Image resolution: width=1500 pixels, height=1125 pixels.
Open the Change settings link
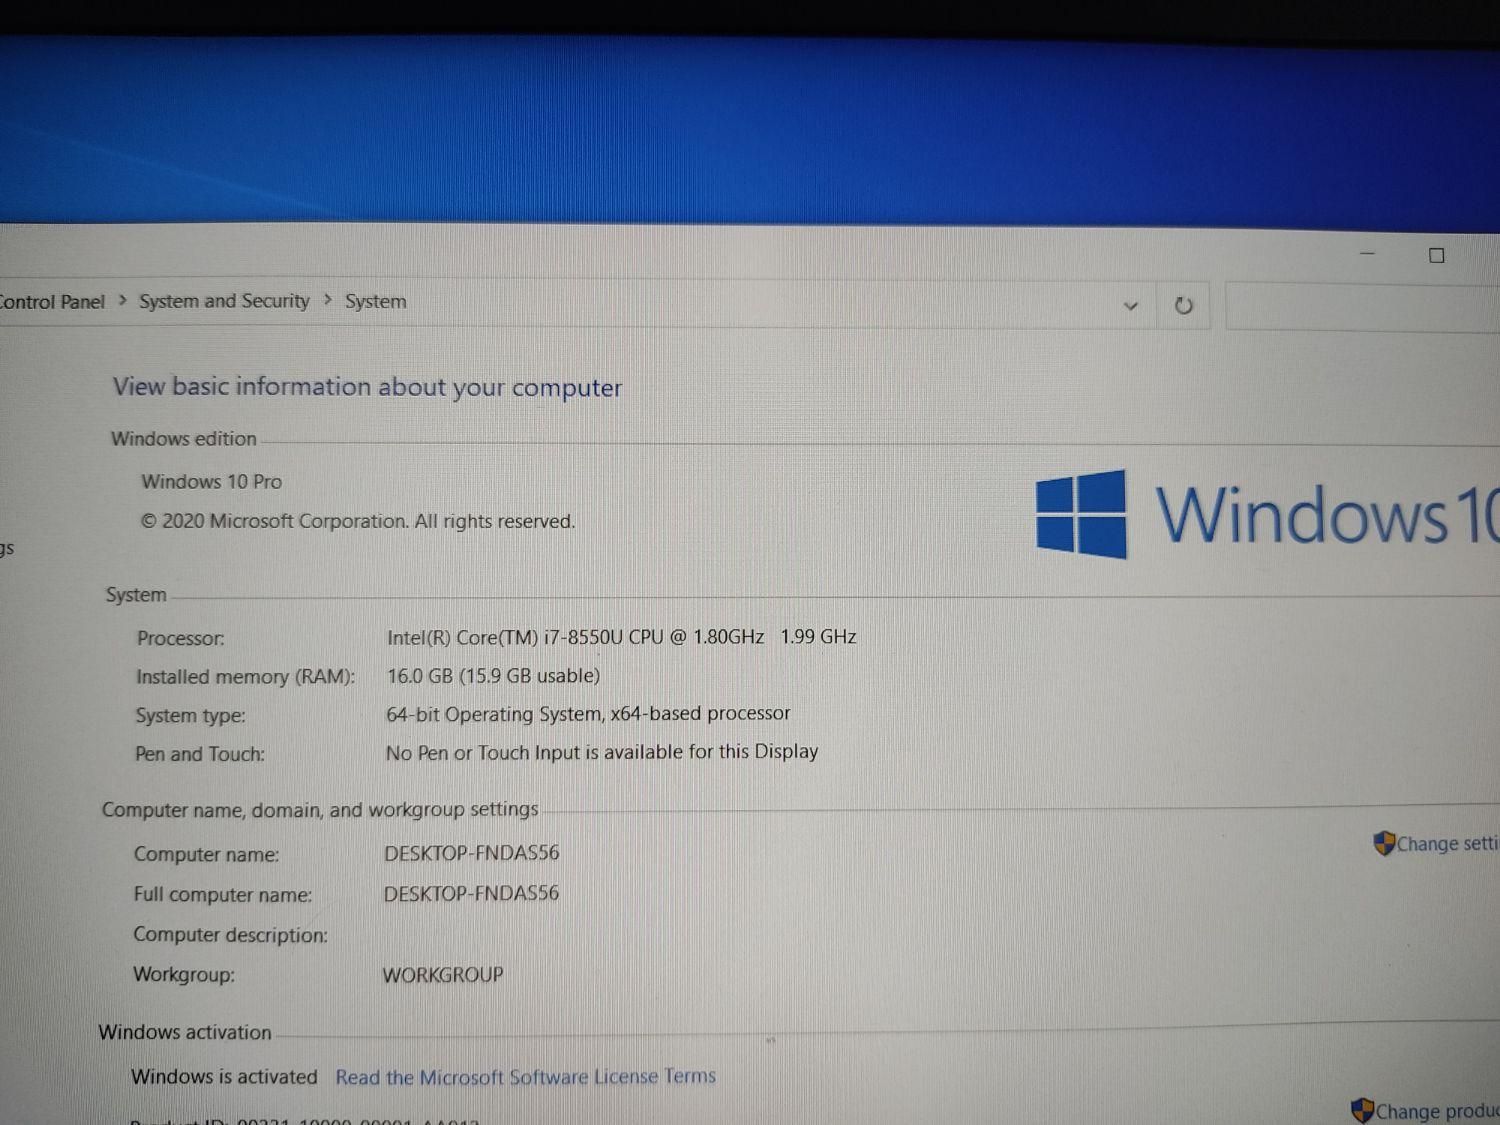pos(1448,844)
